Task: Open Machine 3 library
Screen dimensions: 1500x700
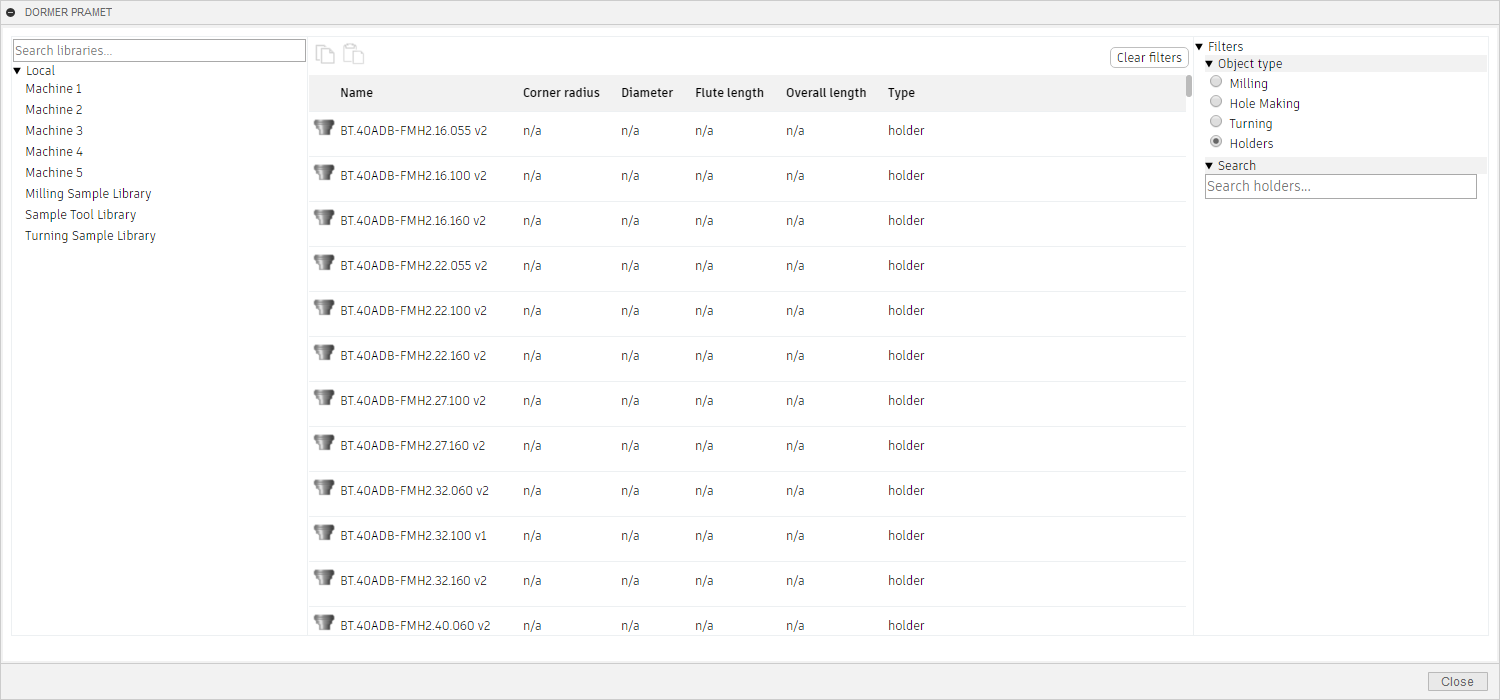Action: [54, 131]
